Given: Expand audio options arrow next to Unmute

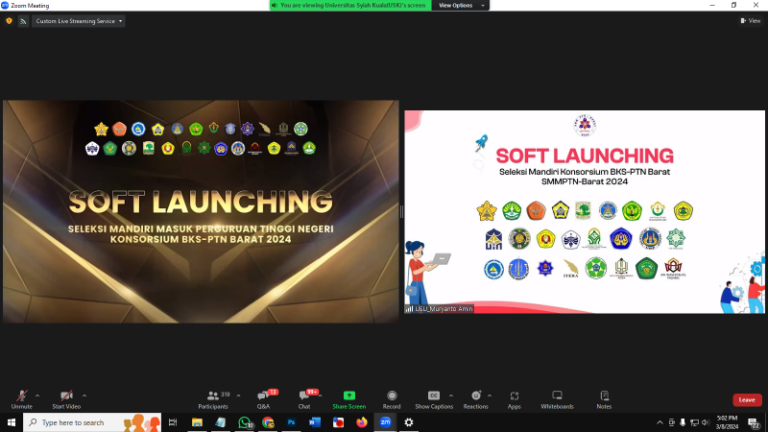Looking at the screenshot, I should [x=37, y=396].
